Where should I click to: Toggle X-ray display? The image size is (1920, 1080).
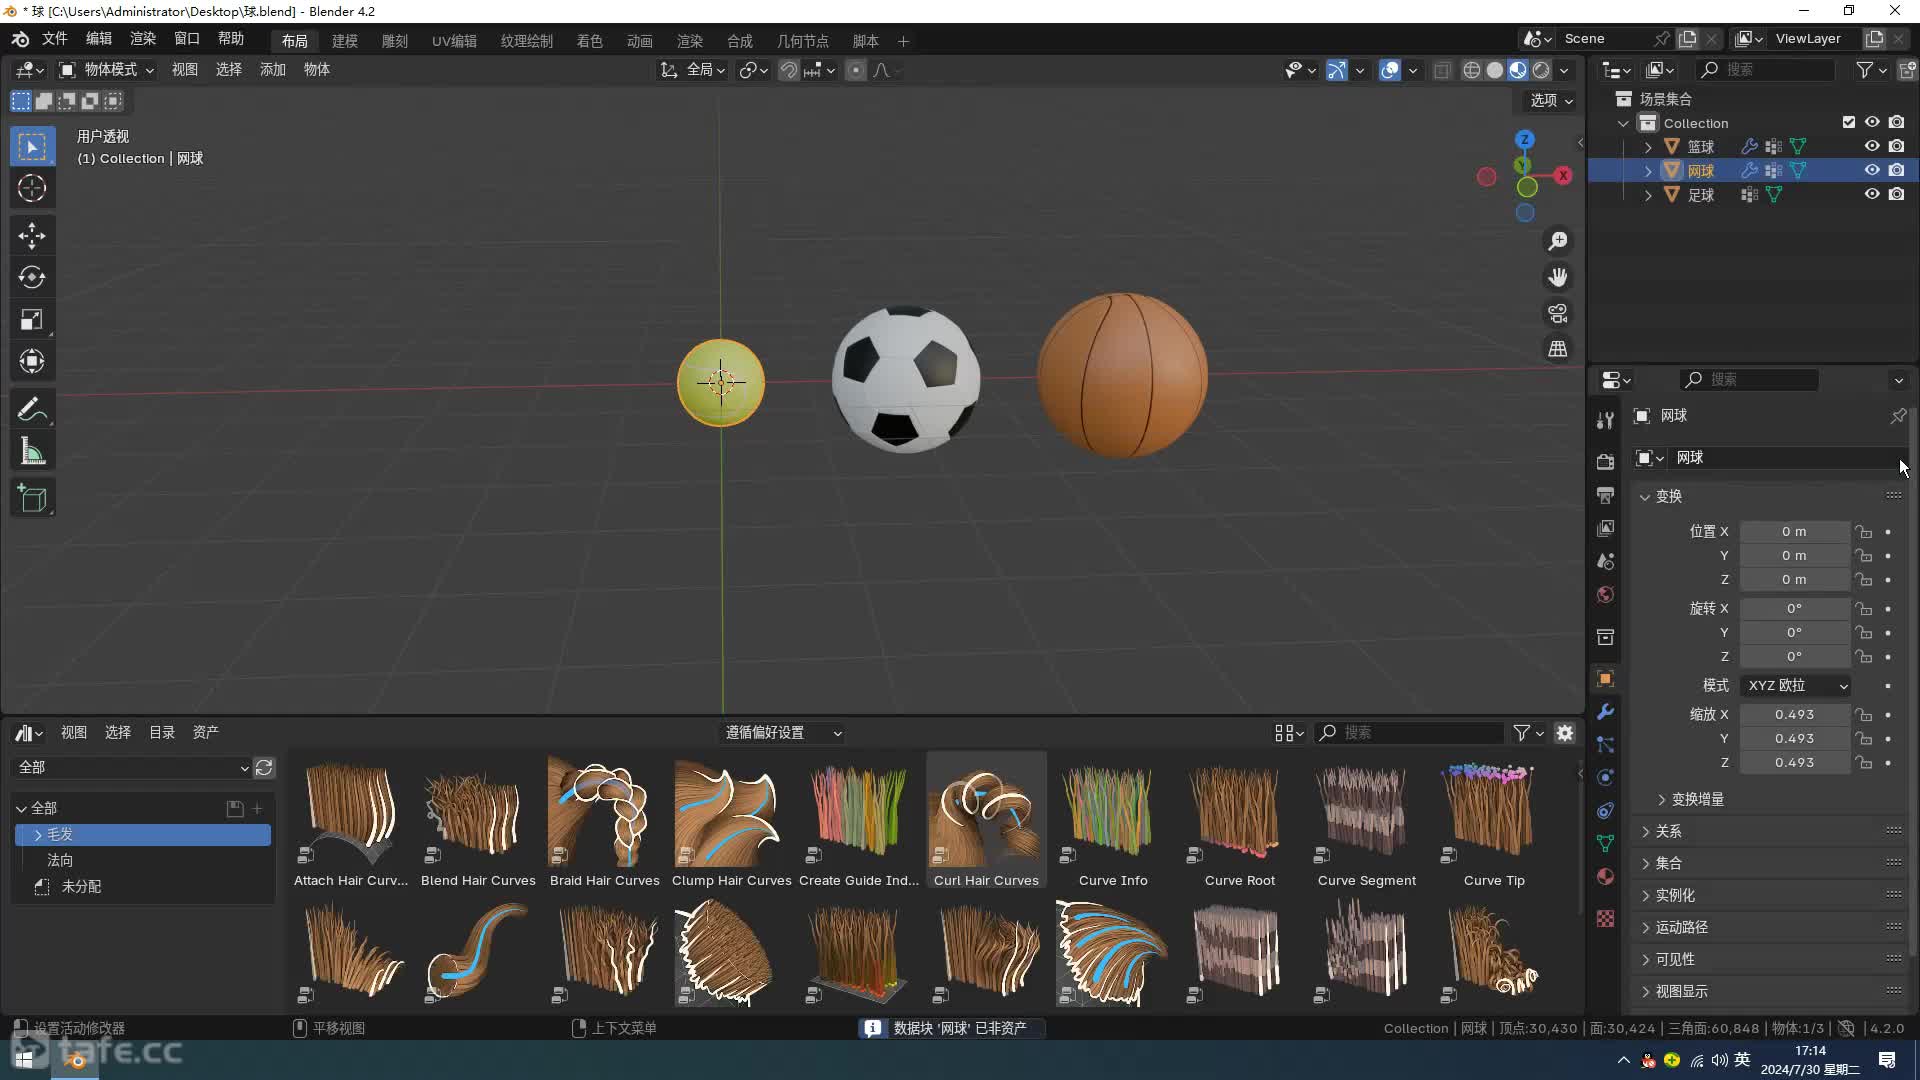pos(1442,70)
